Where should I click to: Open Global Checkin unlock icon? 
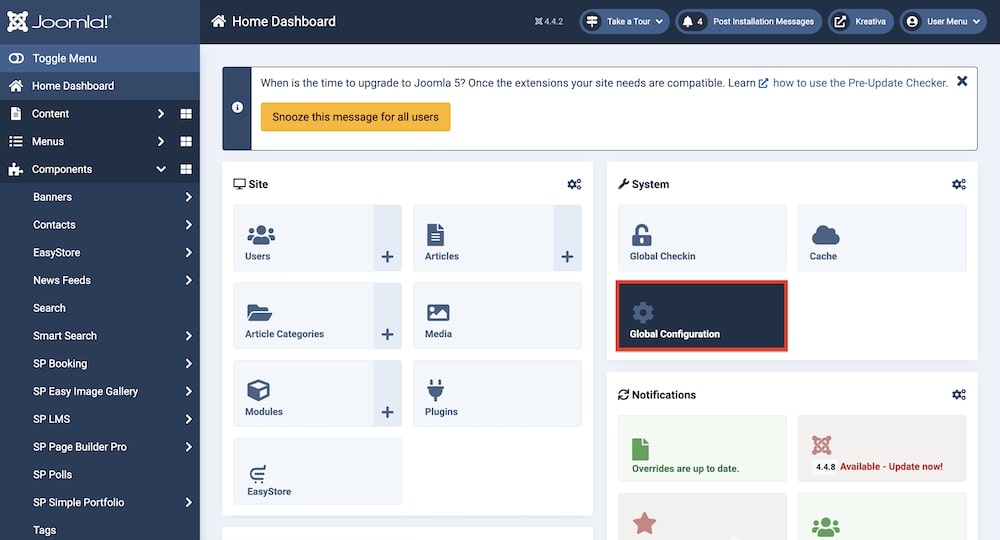tap(641, 235)
